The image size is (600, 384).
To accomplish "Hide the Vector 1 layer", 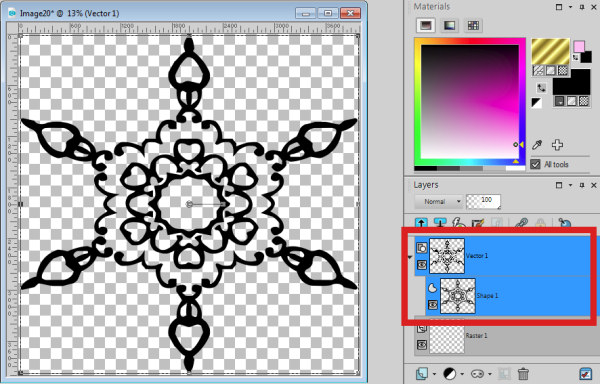I will (422, 265).
